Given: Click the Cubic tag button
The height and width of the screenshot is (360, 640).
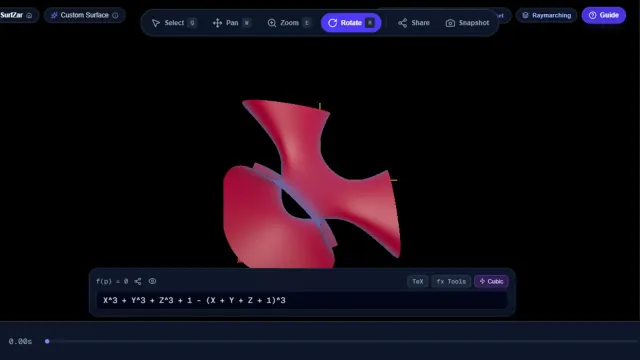Looking at the screenshot, I should click(x=491, y=281).
